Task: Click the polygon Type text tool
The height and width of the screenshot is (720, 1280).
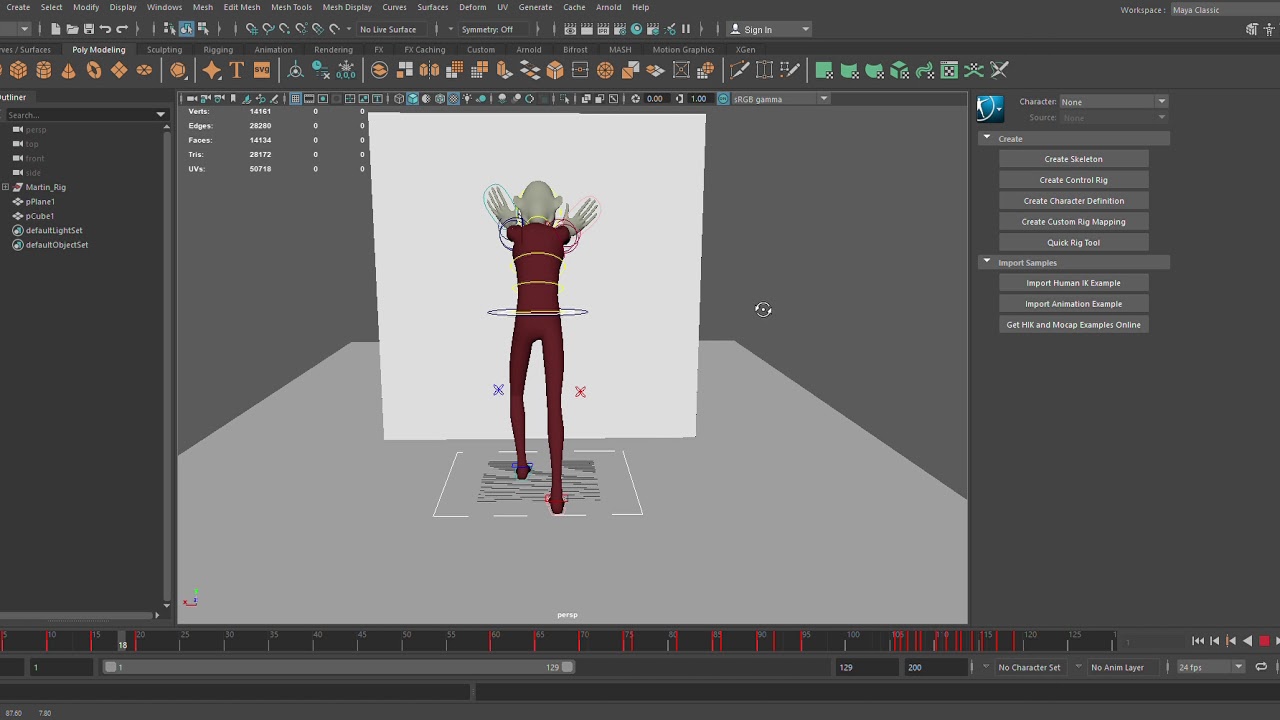Action: 237,70
